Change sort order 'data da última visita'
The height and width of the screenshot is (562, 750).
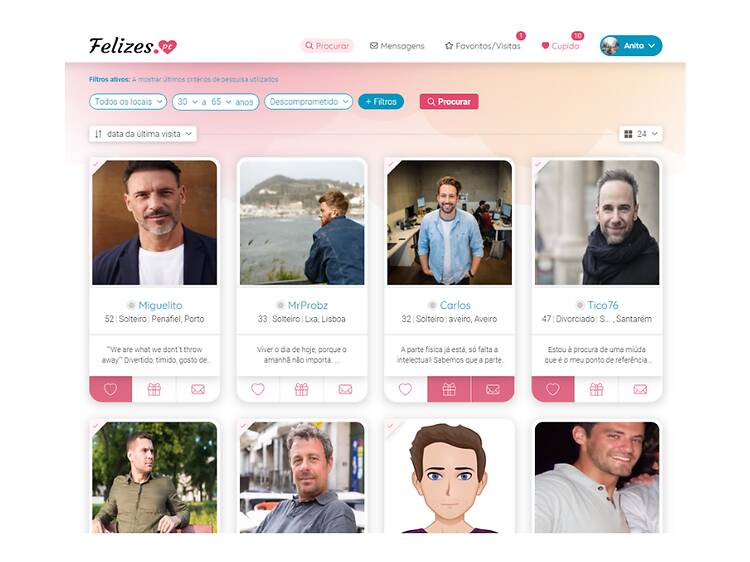point(143,133)
